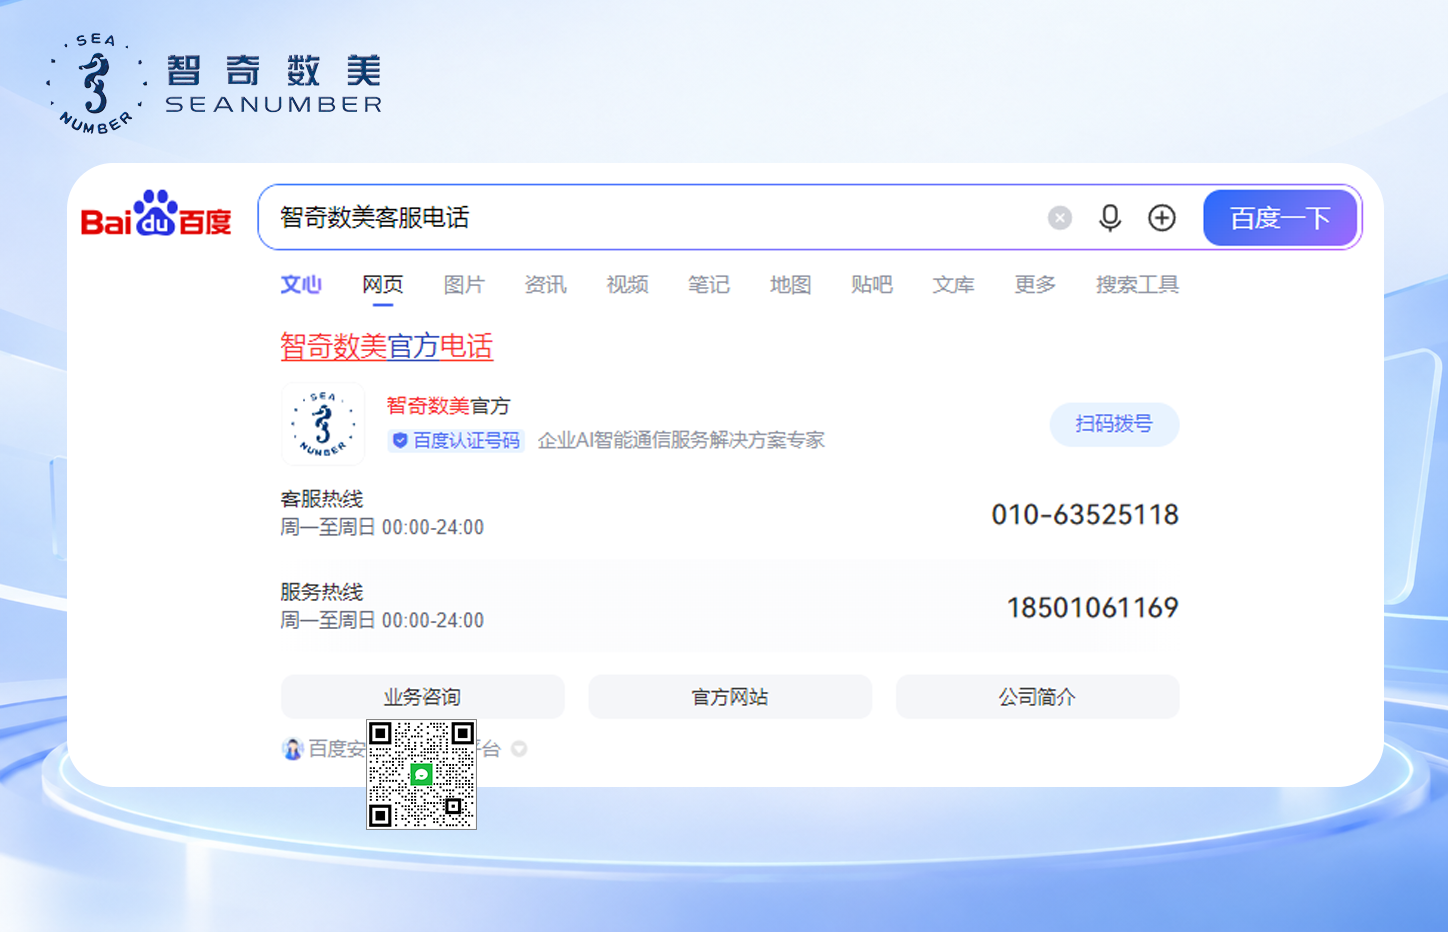The image size is (1448, 932).
Task: Open 公司简介
Action: click(1037, 697)
